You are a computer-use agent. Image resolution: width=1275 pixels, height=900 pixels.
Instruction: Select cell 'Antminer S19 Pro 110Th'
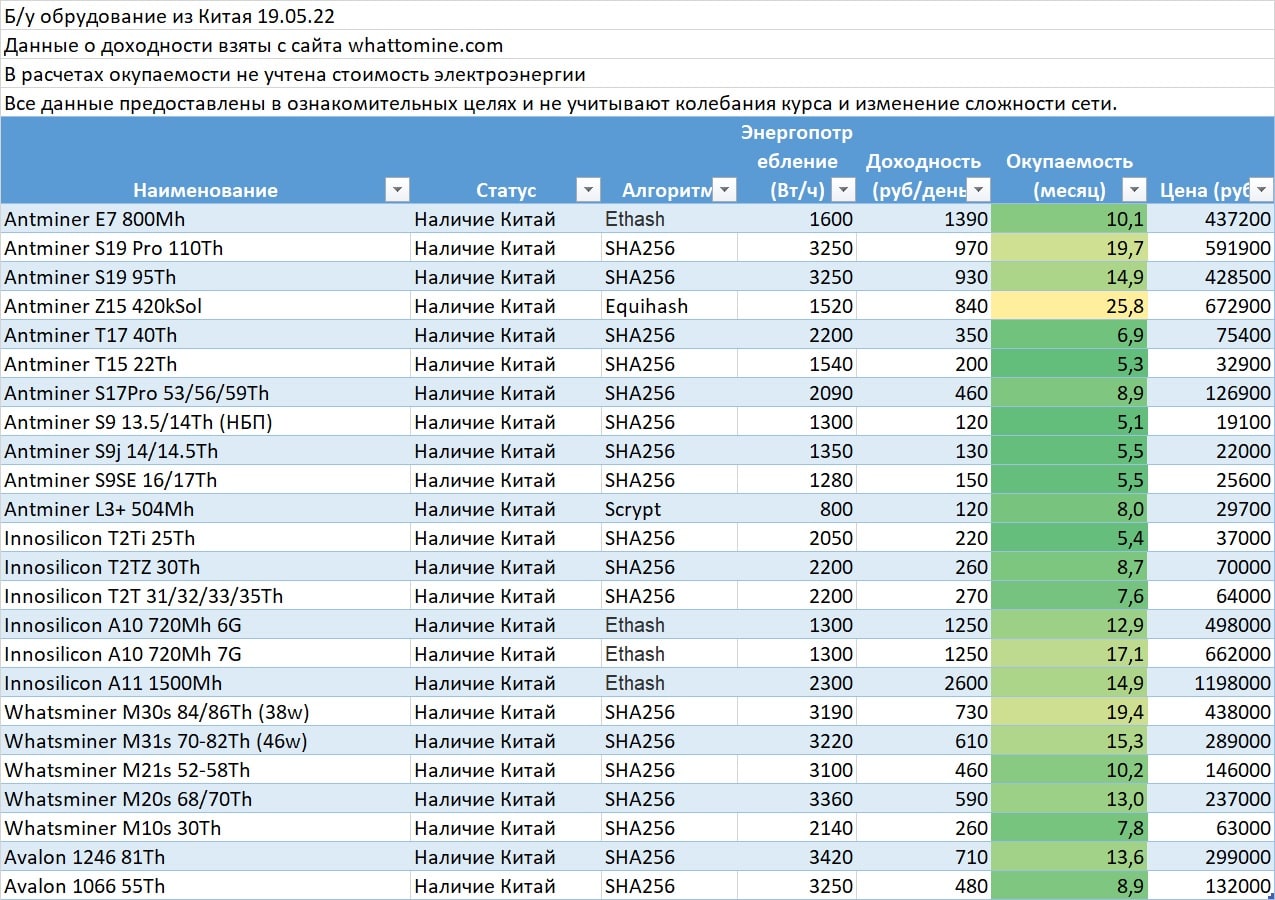tap(205, 248)
